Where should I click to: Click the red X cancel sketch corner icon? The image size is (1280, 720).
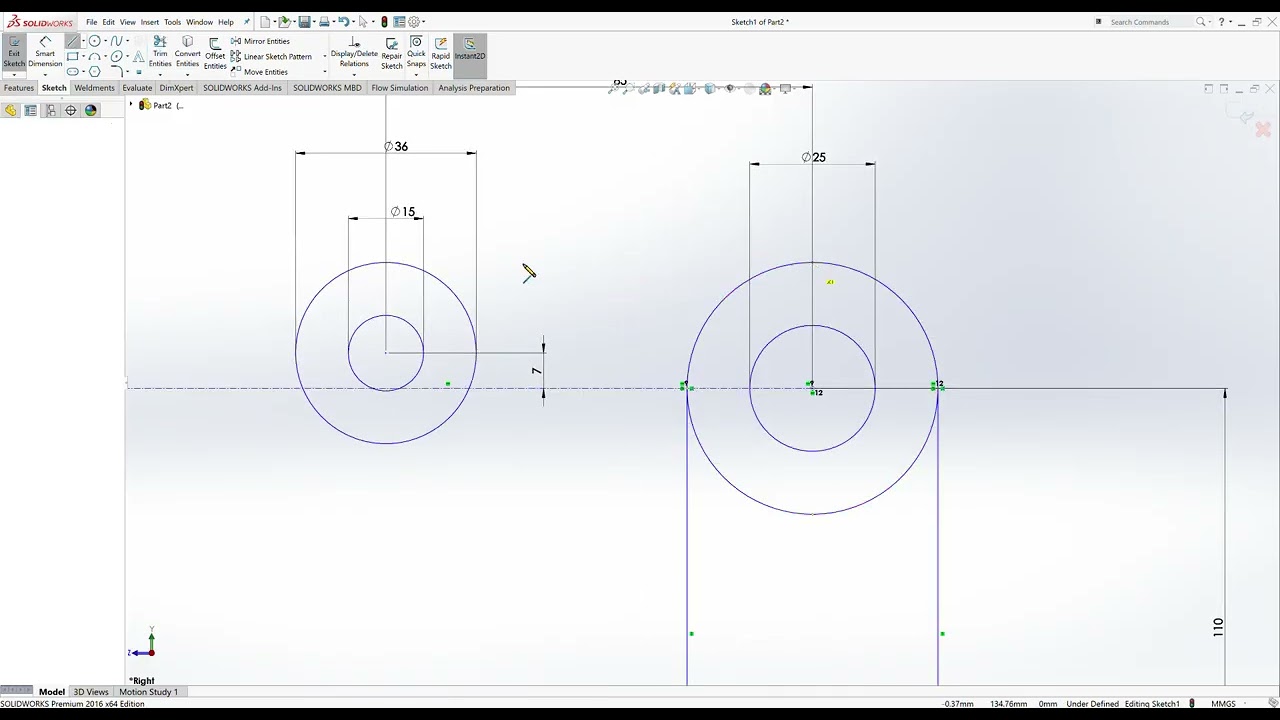point(1263,129)
